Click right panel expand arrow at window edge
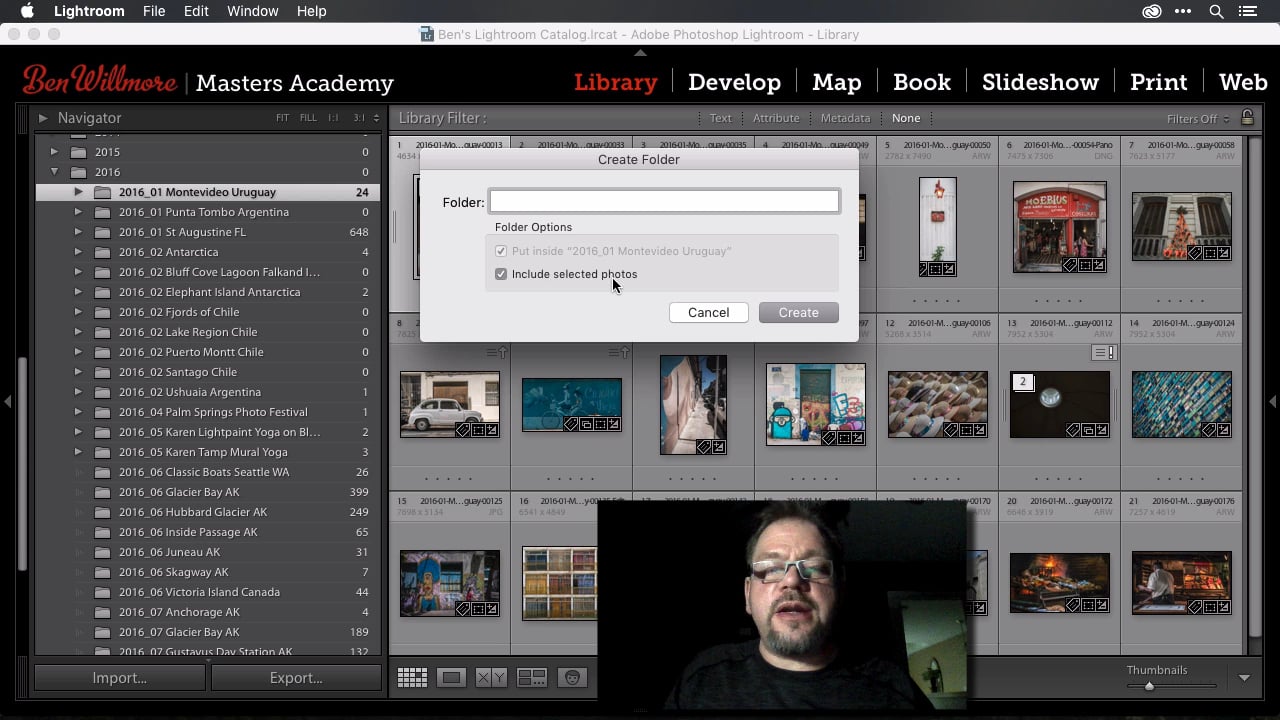This screenshot has height=720, width=1280. 1272,401
